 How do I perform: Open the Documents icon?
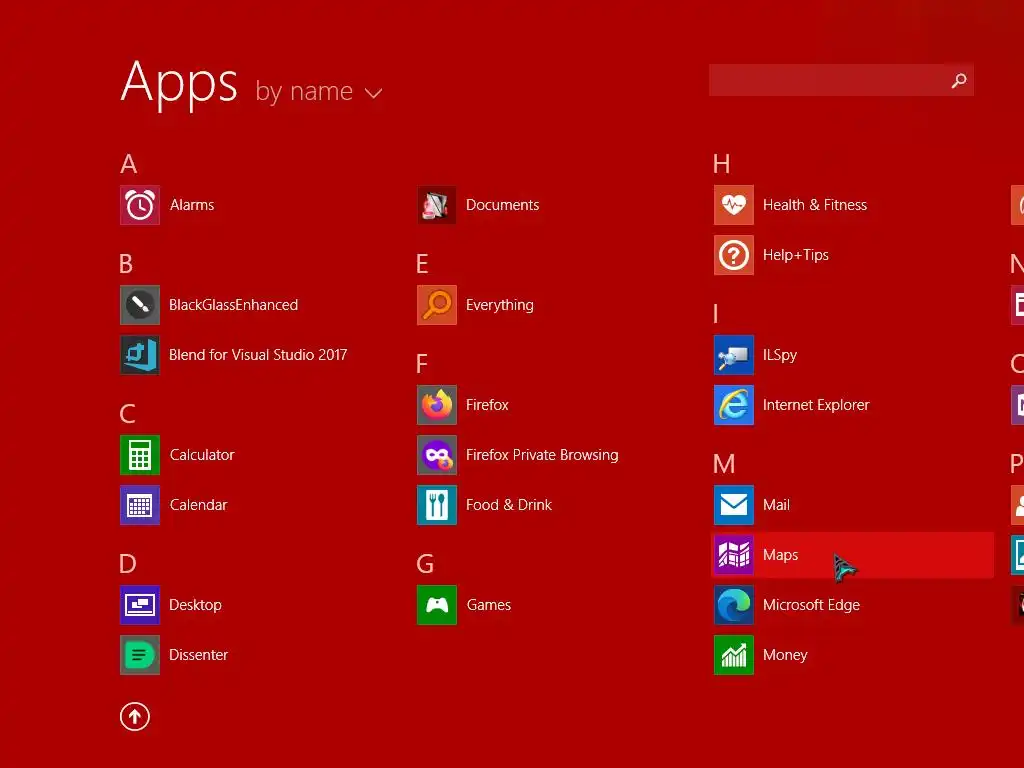[x=437, y=205]
